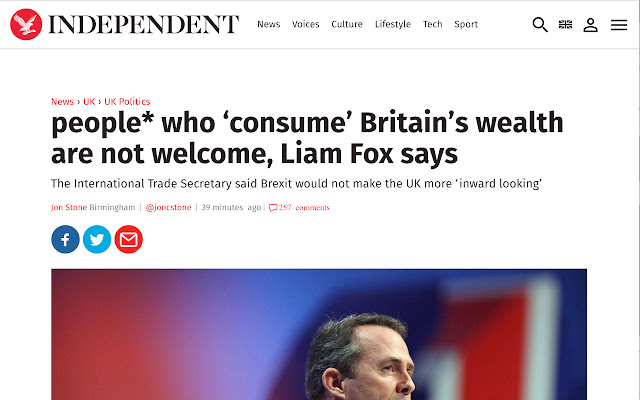Viewport: 640px width, 400px height.
Task: Open author Jon Stone's page
Action: (69, 207)
